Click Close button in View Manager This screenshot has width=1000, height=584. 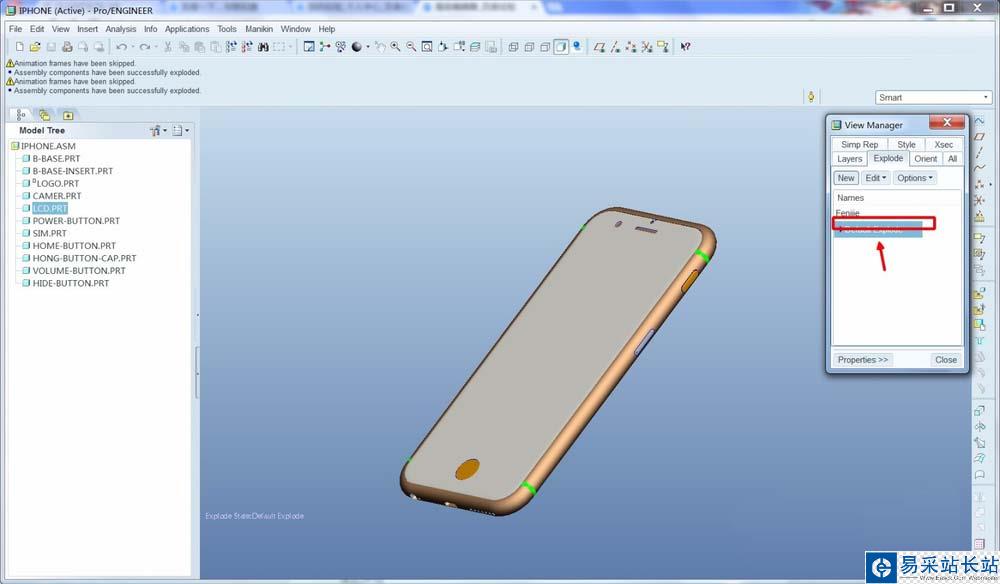point(946,360)
